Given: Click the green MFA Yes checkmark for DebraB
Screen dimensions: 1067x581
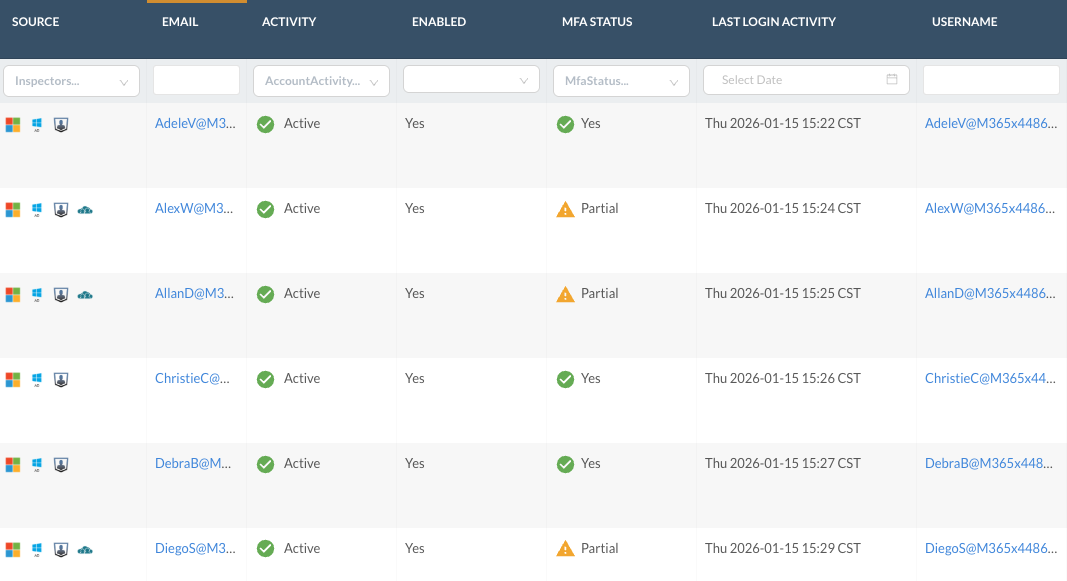Looking at the screenshot, I should (565, 464).
